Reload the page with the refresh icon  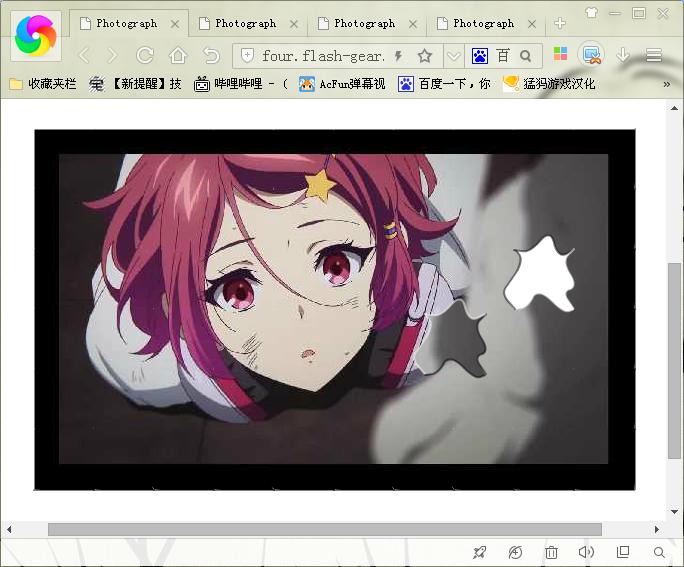click(x=145, y=56)
